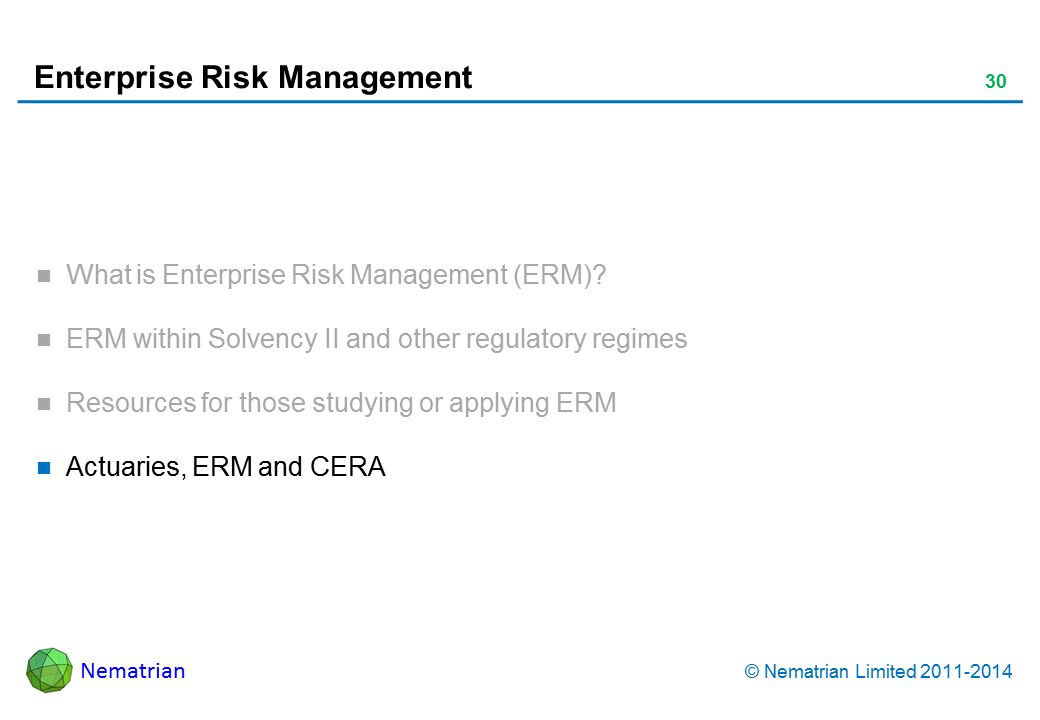Click the grey bullet beside Resources item
Screen dimensions: 1040x720
coord(44,404)
